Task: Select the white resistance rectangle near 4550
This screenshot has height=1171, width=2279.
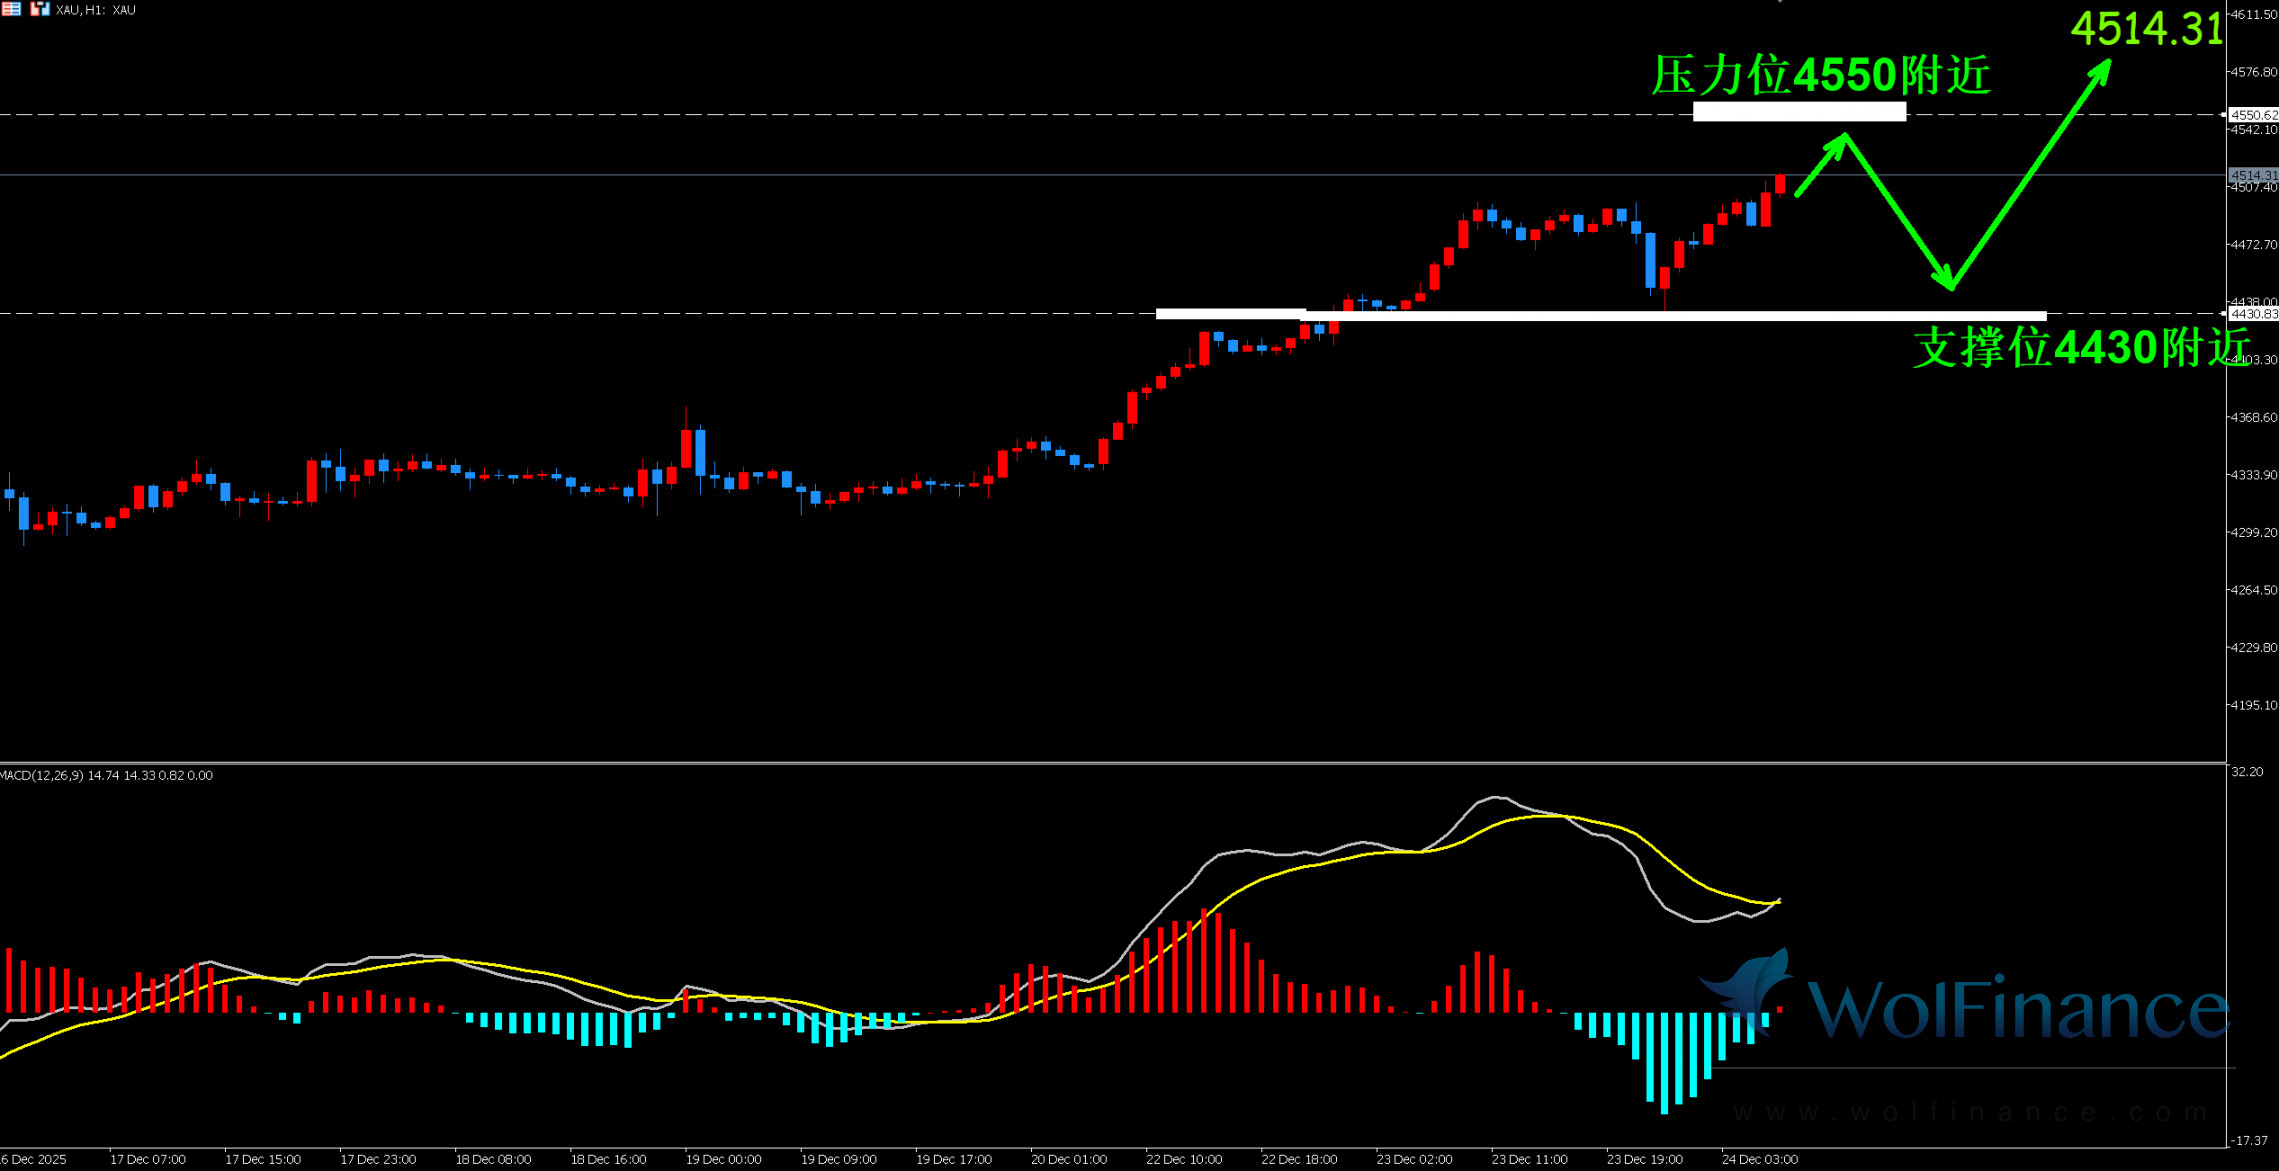Action: pyautogui.click(x=1799, y=111)
